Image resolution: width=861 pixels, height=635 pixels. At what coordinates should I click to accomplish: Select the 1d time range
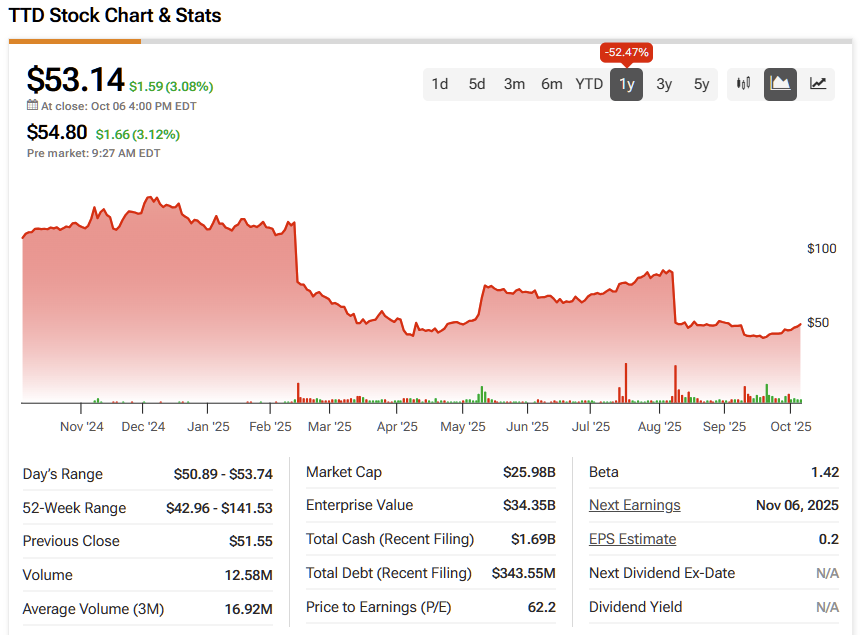[x=440, y=84]
